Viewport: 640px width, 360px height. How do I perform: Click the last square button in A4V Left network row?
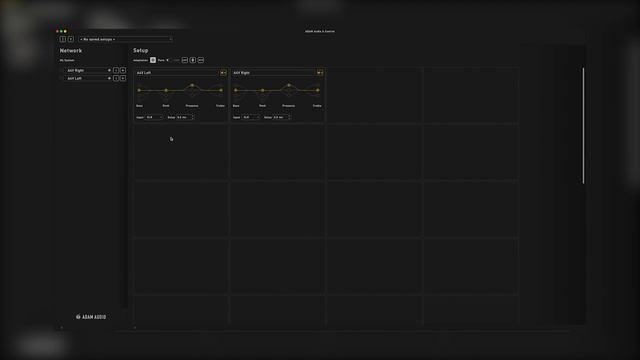click(x=123, y=78)
